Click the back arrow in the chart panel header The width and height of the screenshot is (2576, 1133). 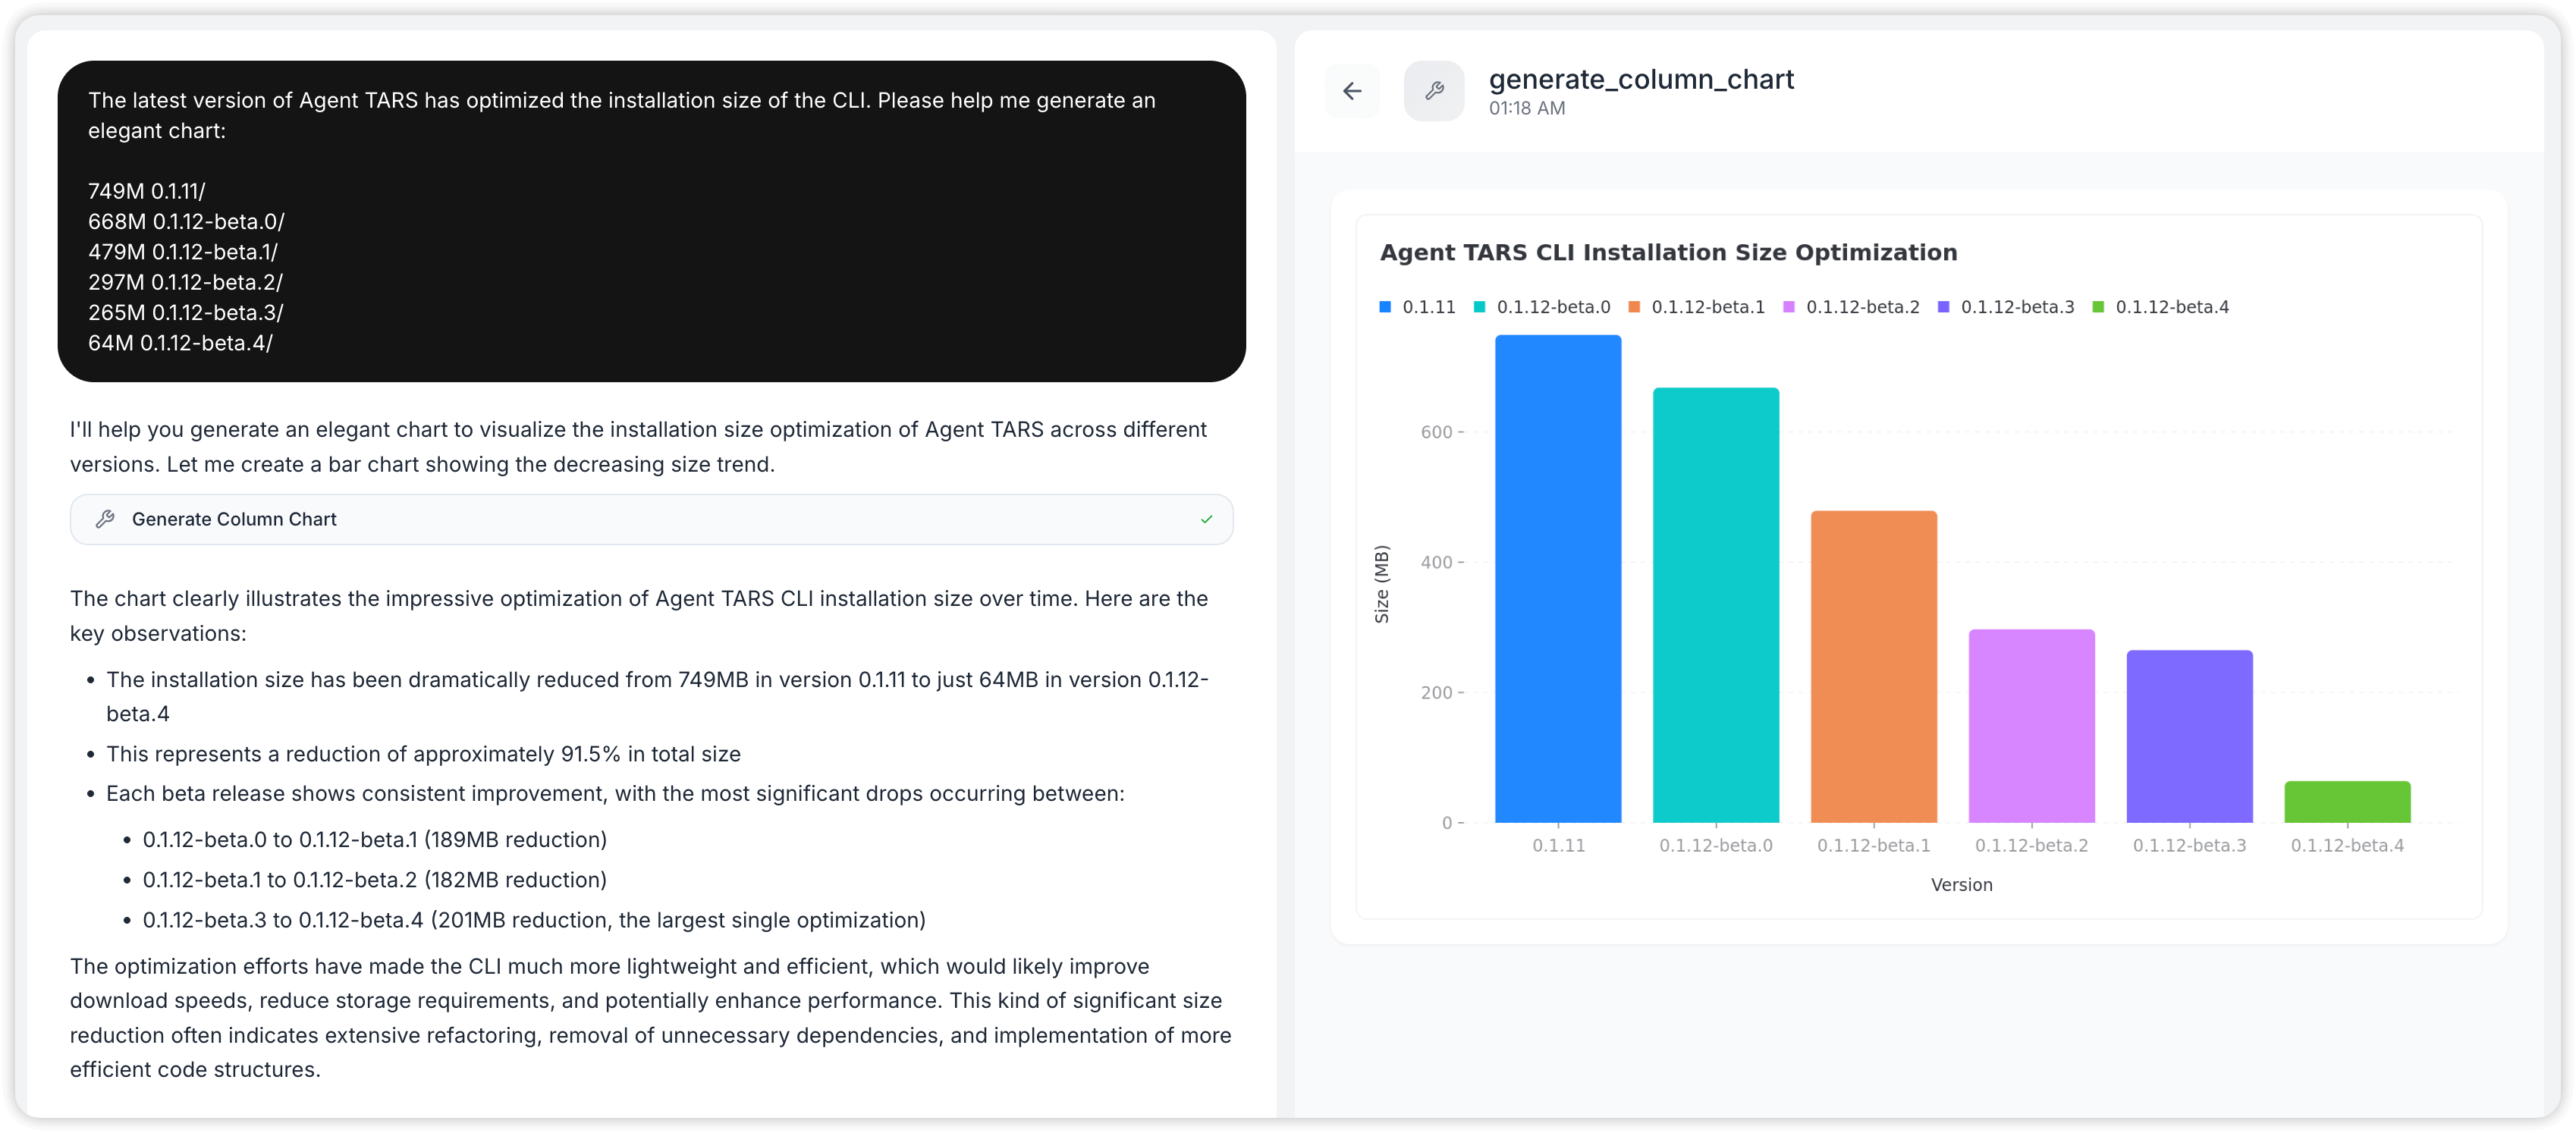coord(1352,91)
